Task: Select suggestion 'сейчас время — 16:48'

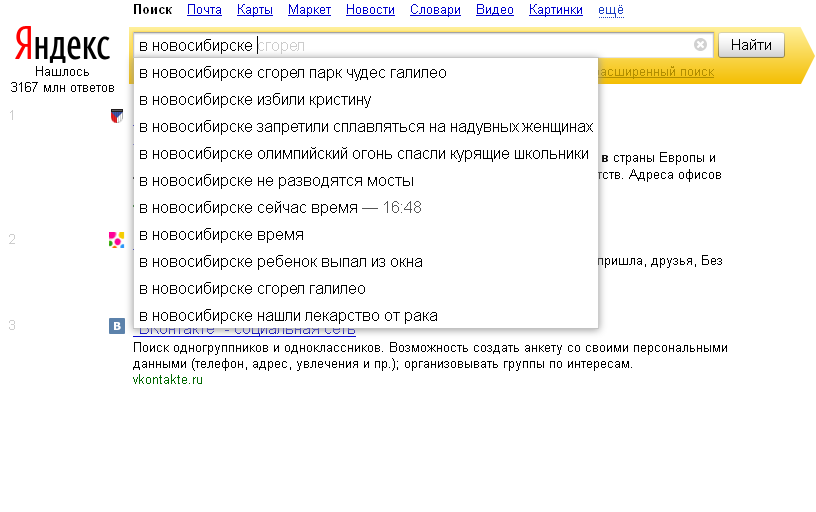Action: (366, 208)
